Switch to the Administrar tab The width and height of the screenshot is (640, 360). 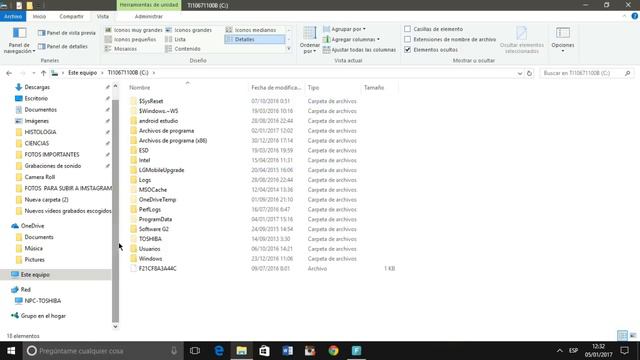(149, 16)
